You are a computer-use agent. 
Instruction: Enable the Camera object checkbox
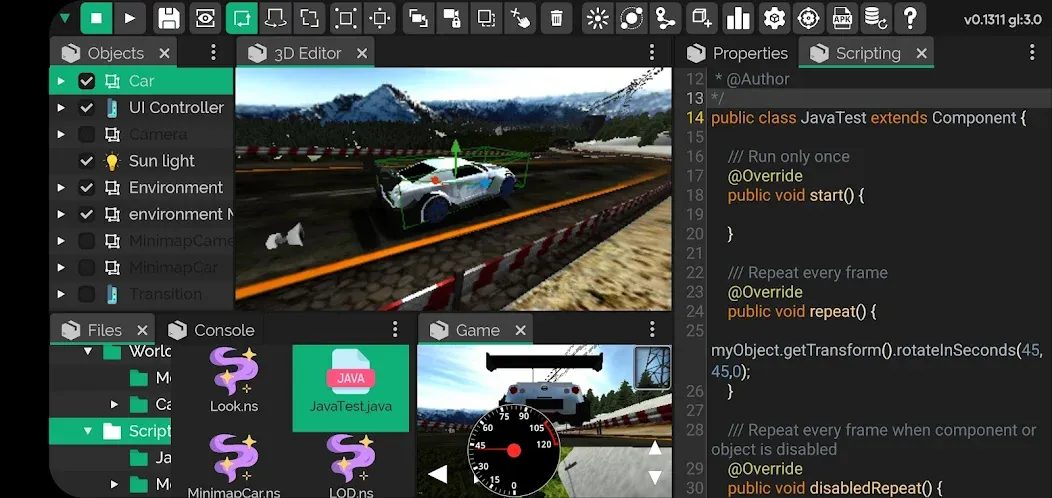[x=87, y=134]
